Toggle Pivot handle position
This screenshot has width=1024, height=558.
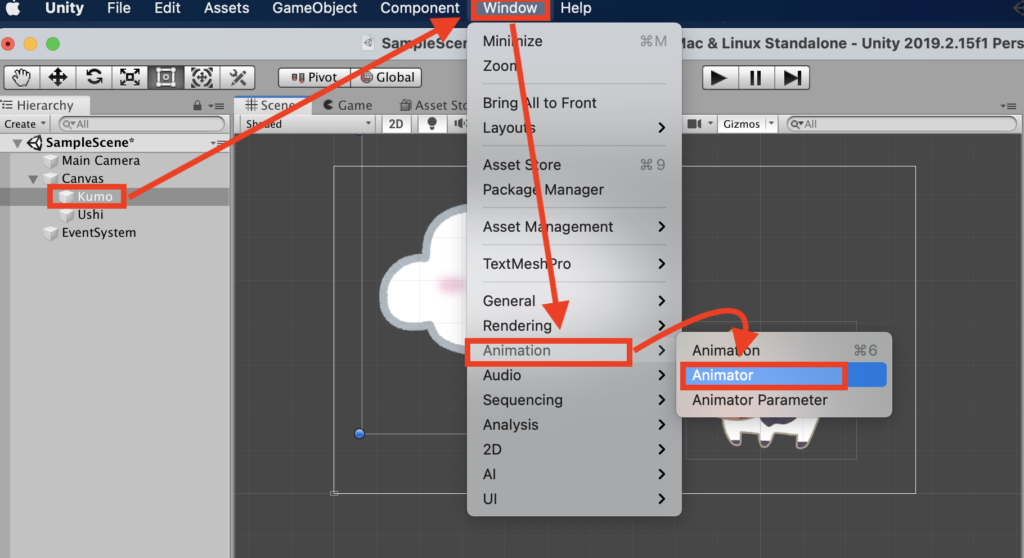point(314,77)
